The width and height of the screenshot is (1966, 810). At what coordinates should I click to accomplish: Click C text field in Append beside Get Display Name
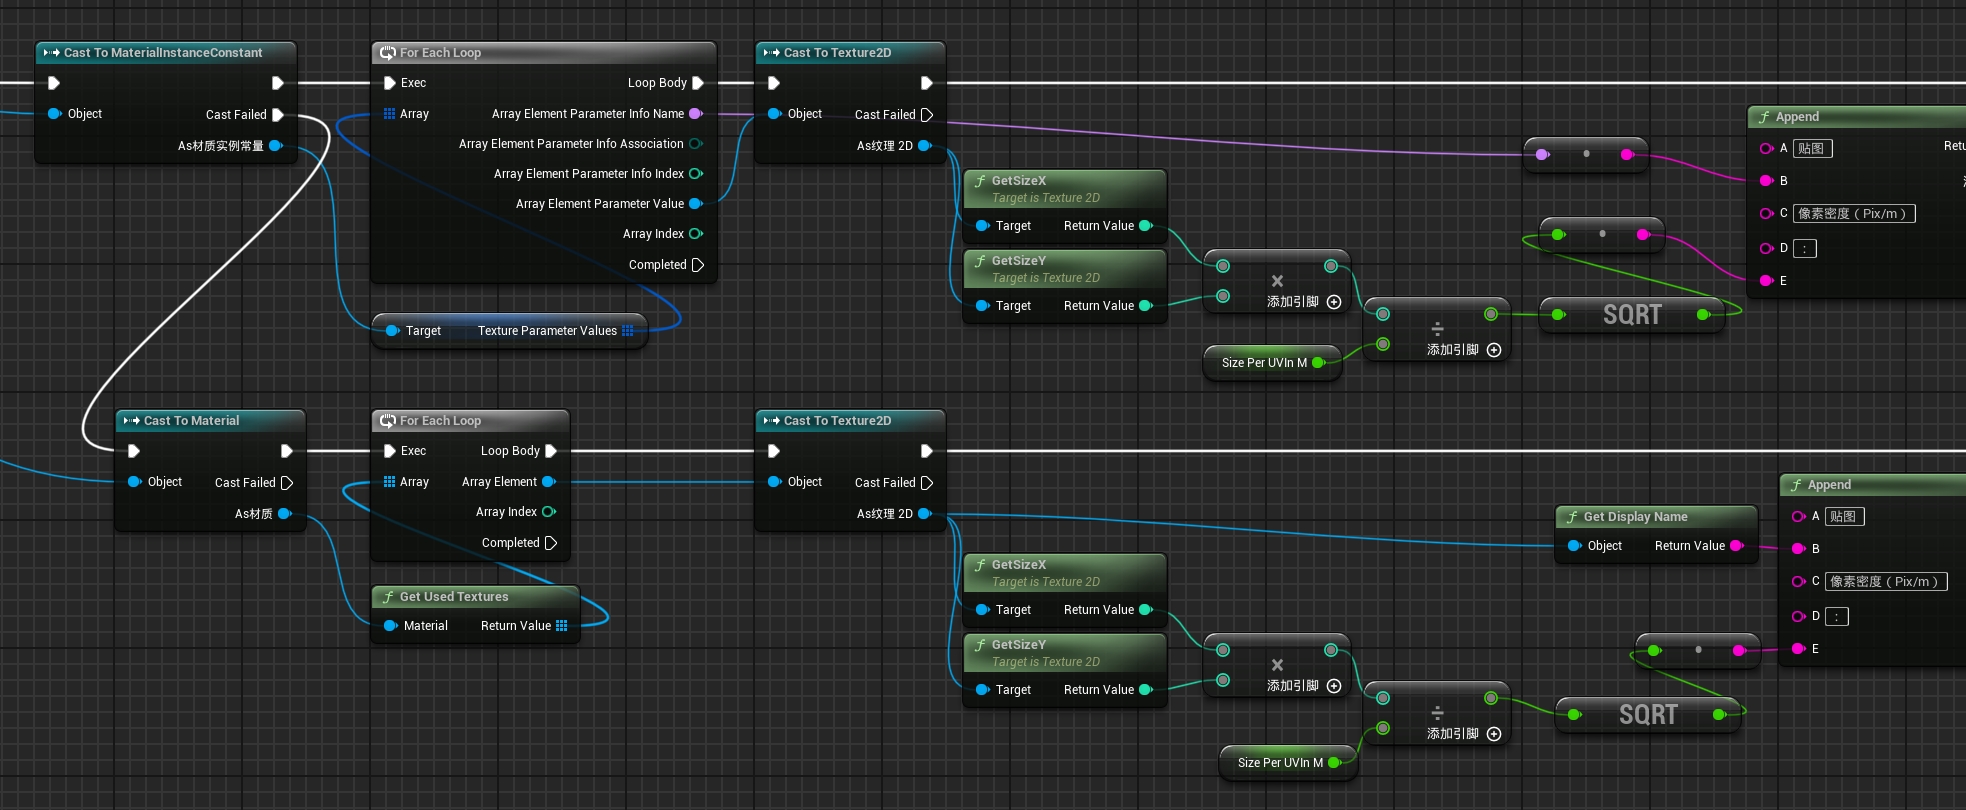(x=1885, y=582)
